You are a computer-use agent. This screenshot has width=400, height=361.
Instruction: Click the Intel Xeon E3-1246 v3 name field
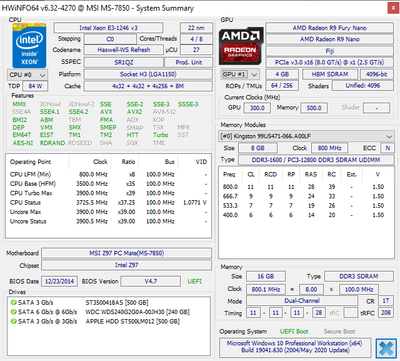pyautogui.click(x=108, y=28)
